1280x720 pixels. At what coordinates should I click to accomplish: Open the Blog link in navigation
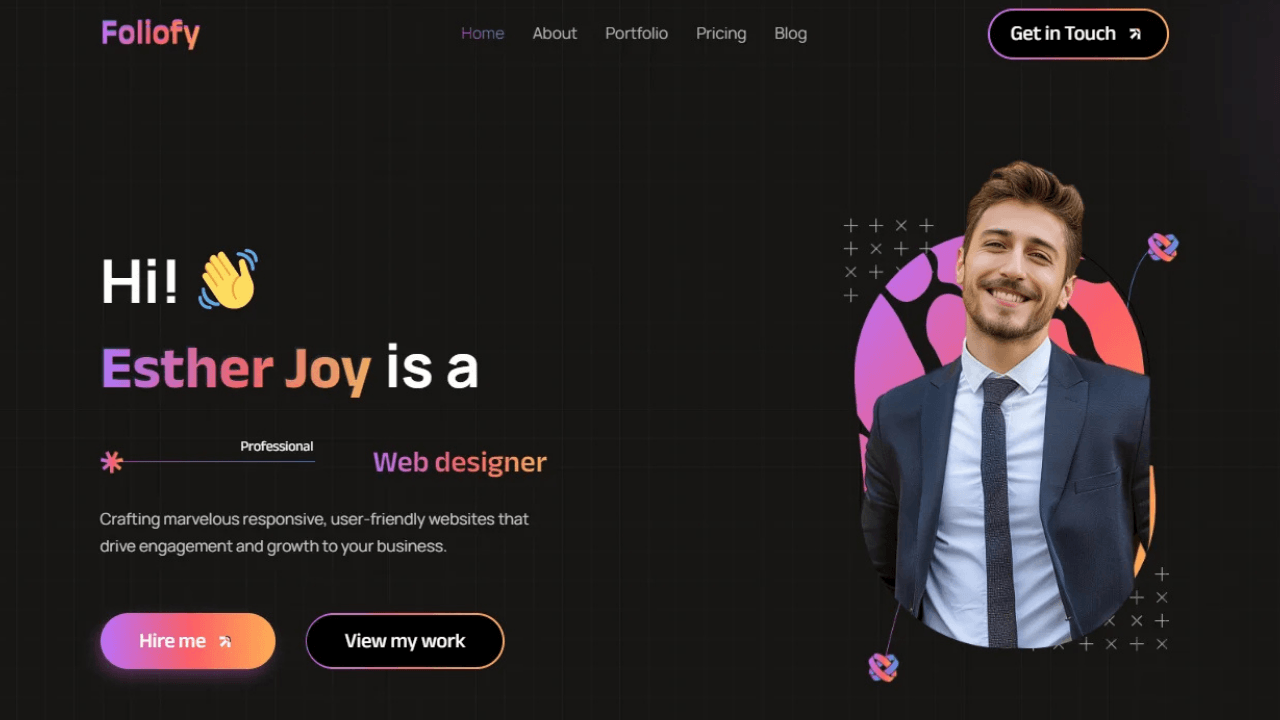[790, 33]
